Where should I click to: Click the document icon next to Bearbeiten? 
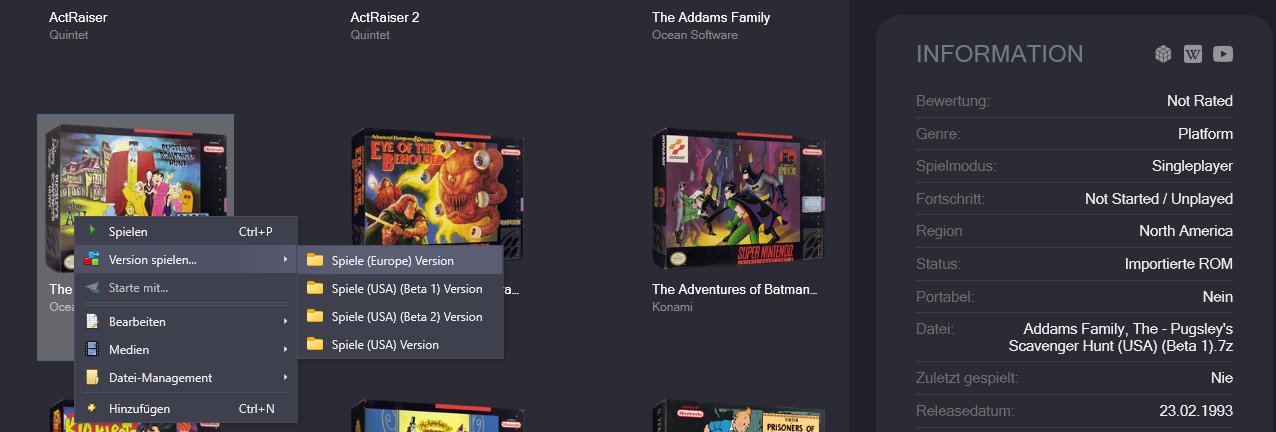pyautogui.click(x=92, y=322)
